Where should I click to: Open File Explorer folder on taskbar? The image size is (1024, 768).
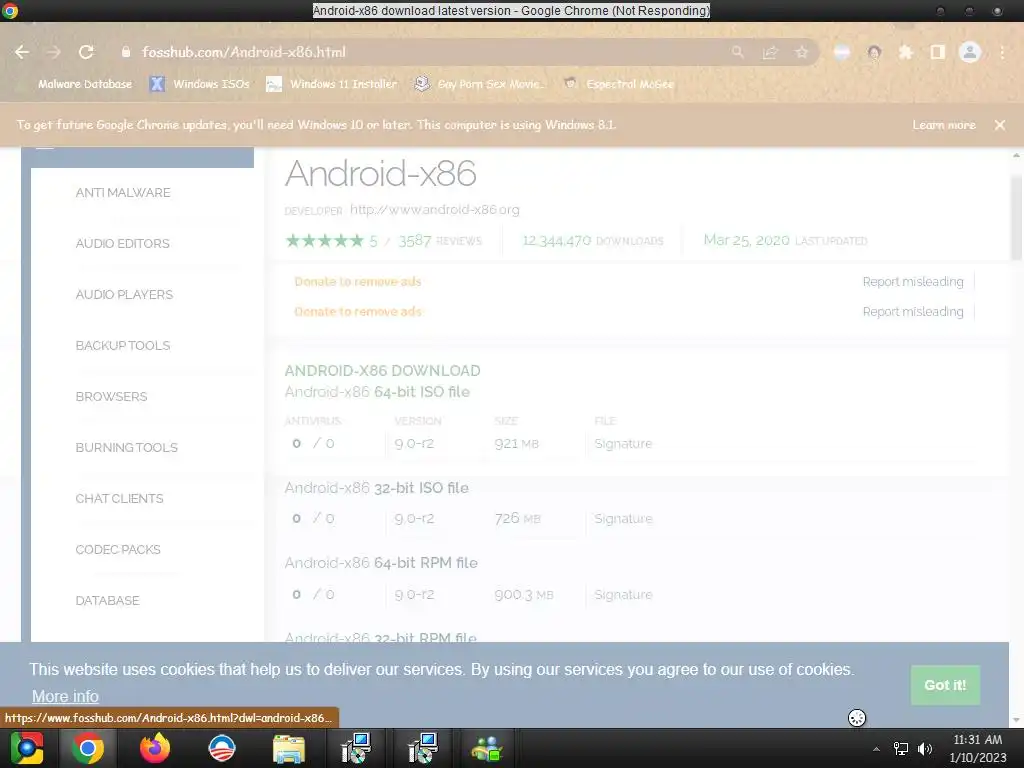click(x=289, y=748)
